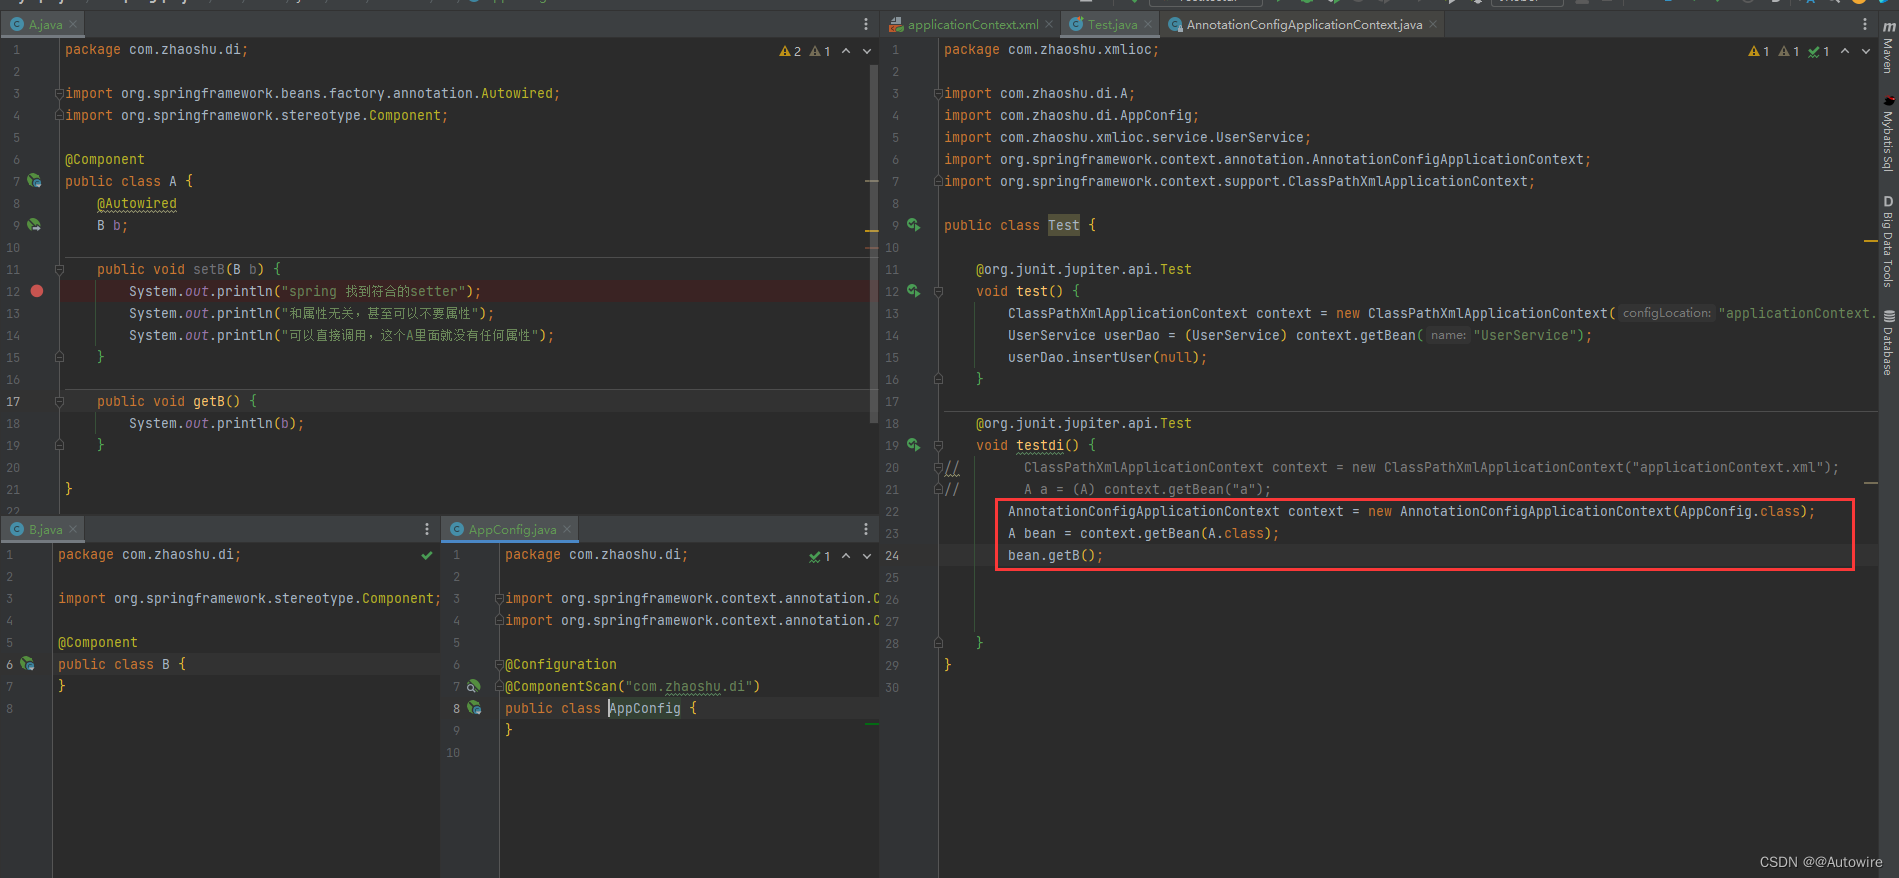This screenshot has height=878, width=1899.
Task: Click Spring bean gutter icon for class B
Action: (27, 664)
